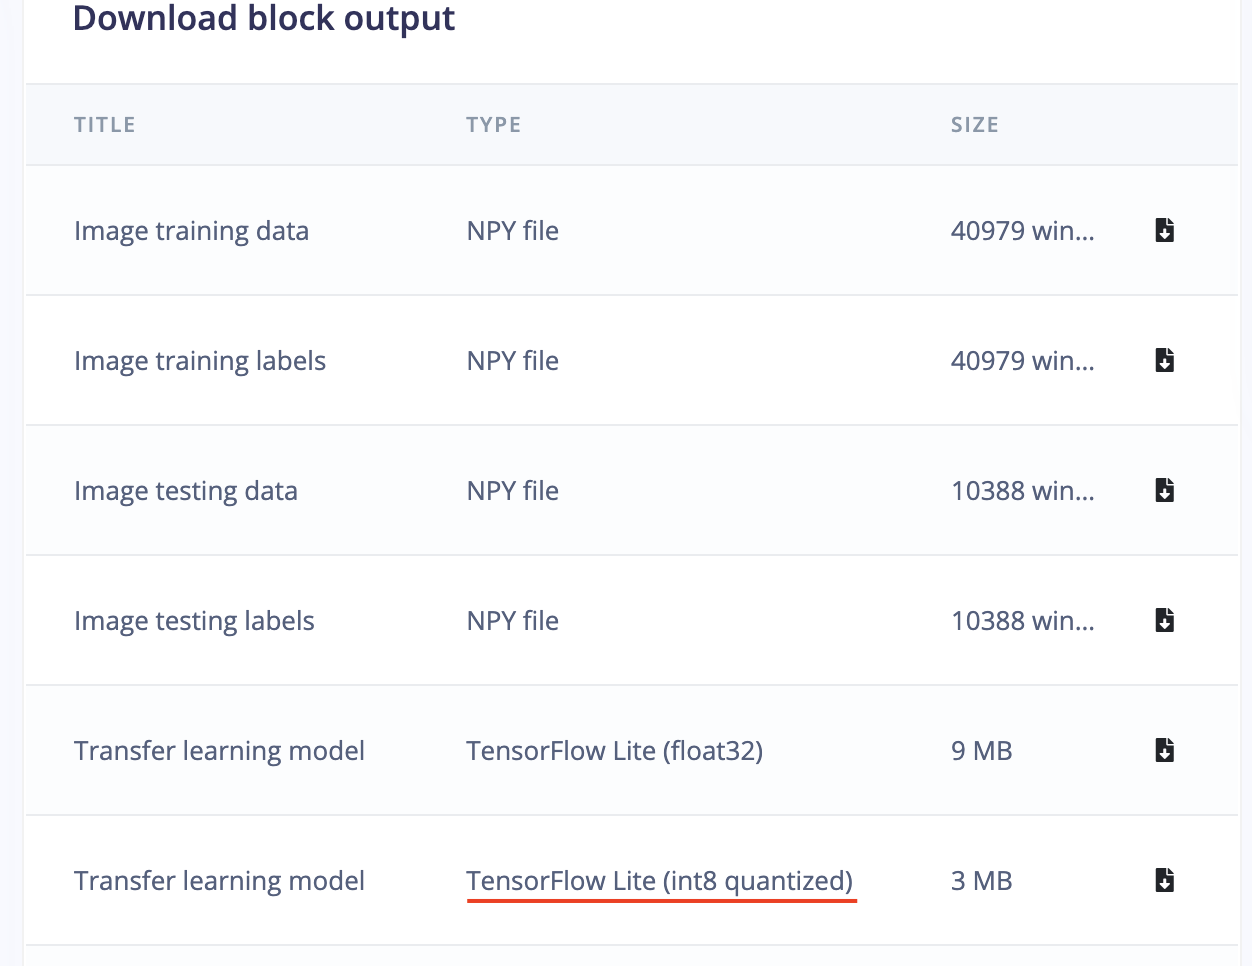Image resolution: width=1252 pixels, height=966 pixels.
Task: Select the Image training labels title
Action: click(x=200, y=361)
